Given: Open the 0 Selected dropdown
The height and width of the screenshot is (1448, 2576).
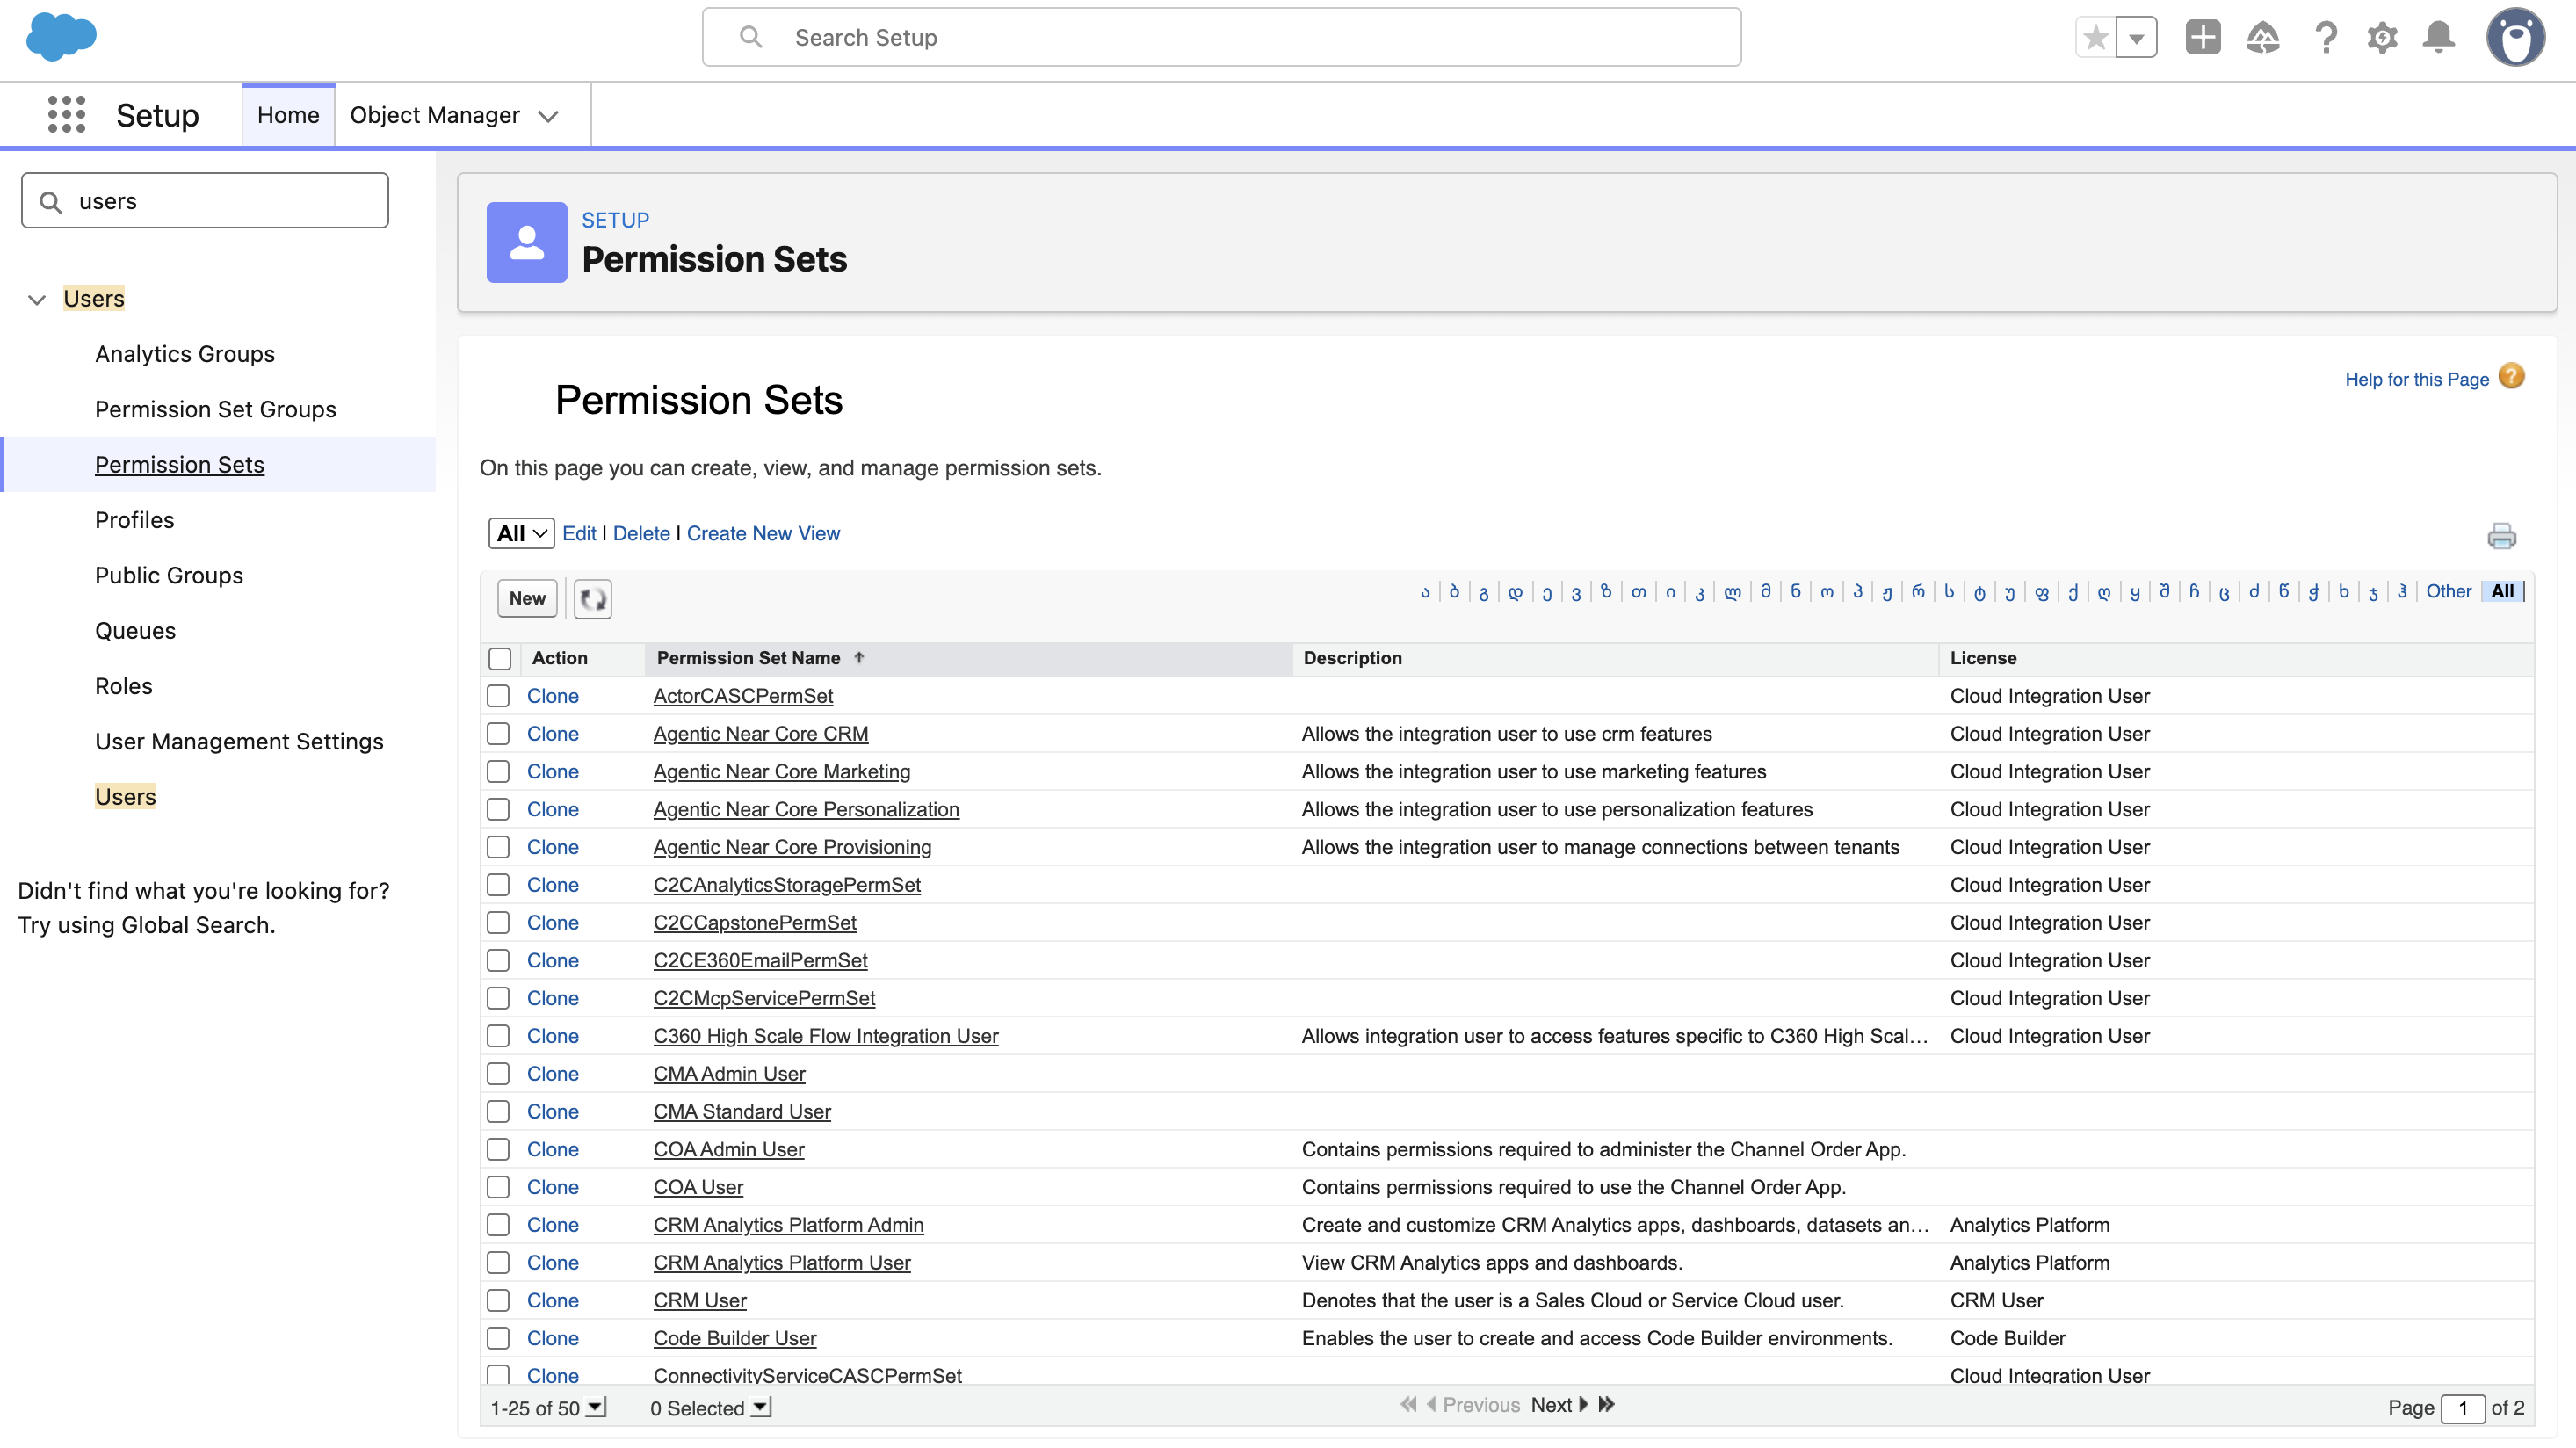Looking at the screenshot, I should [760, 1407].
